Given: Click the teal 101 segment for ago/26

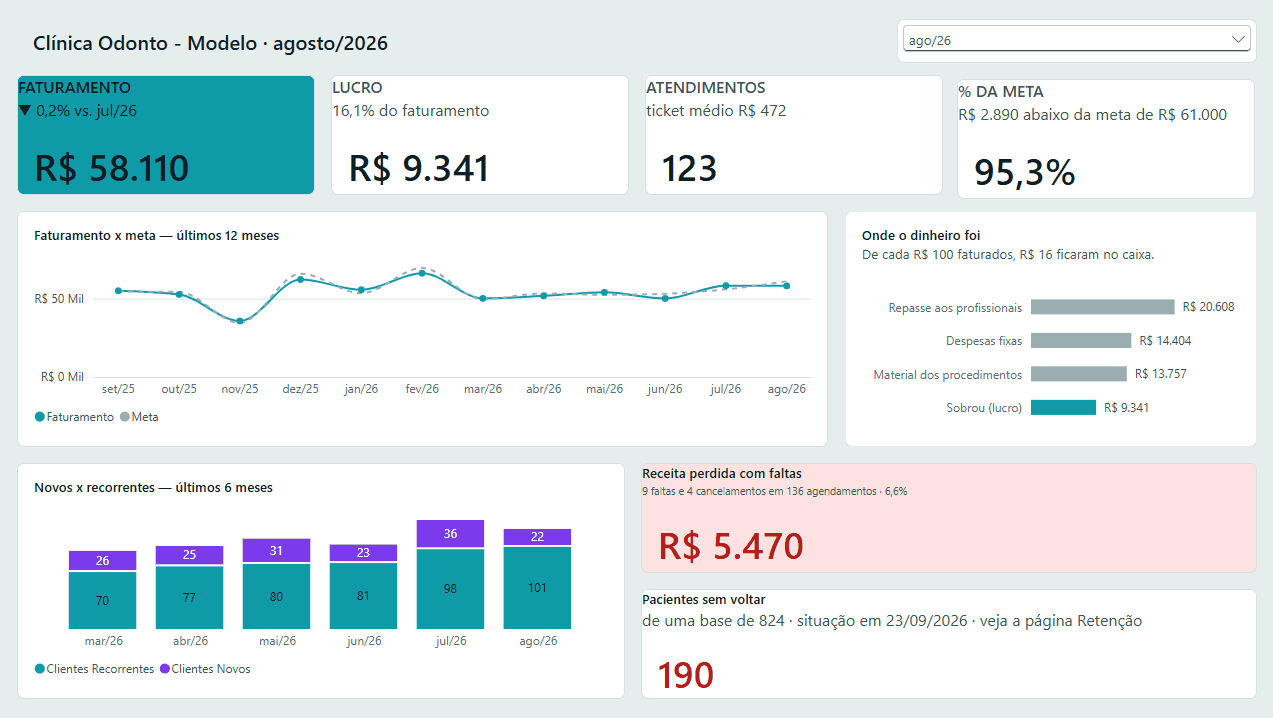Looking at the screenshot, I should coord(537,588).
